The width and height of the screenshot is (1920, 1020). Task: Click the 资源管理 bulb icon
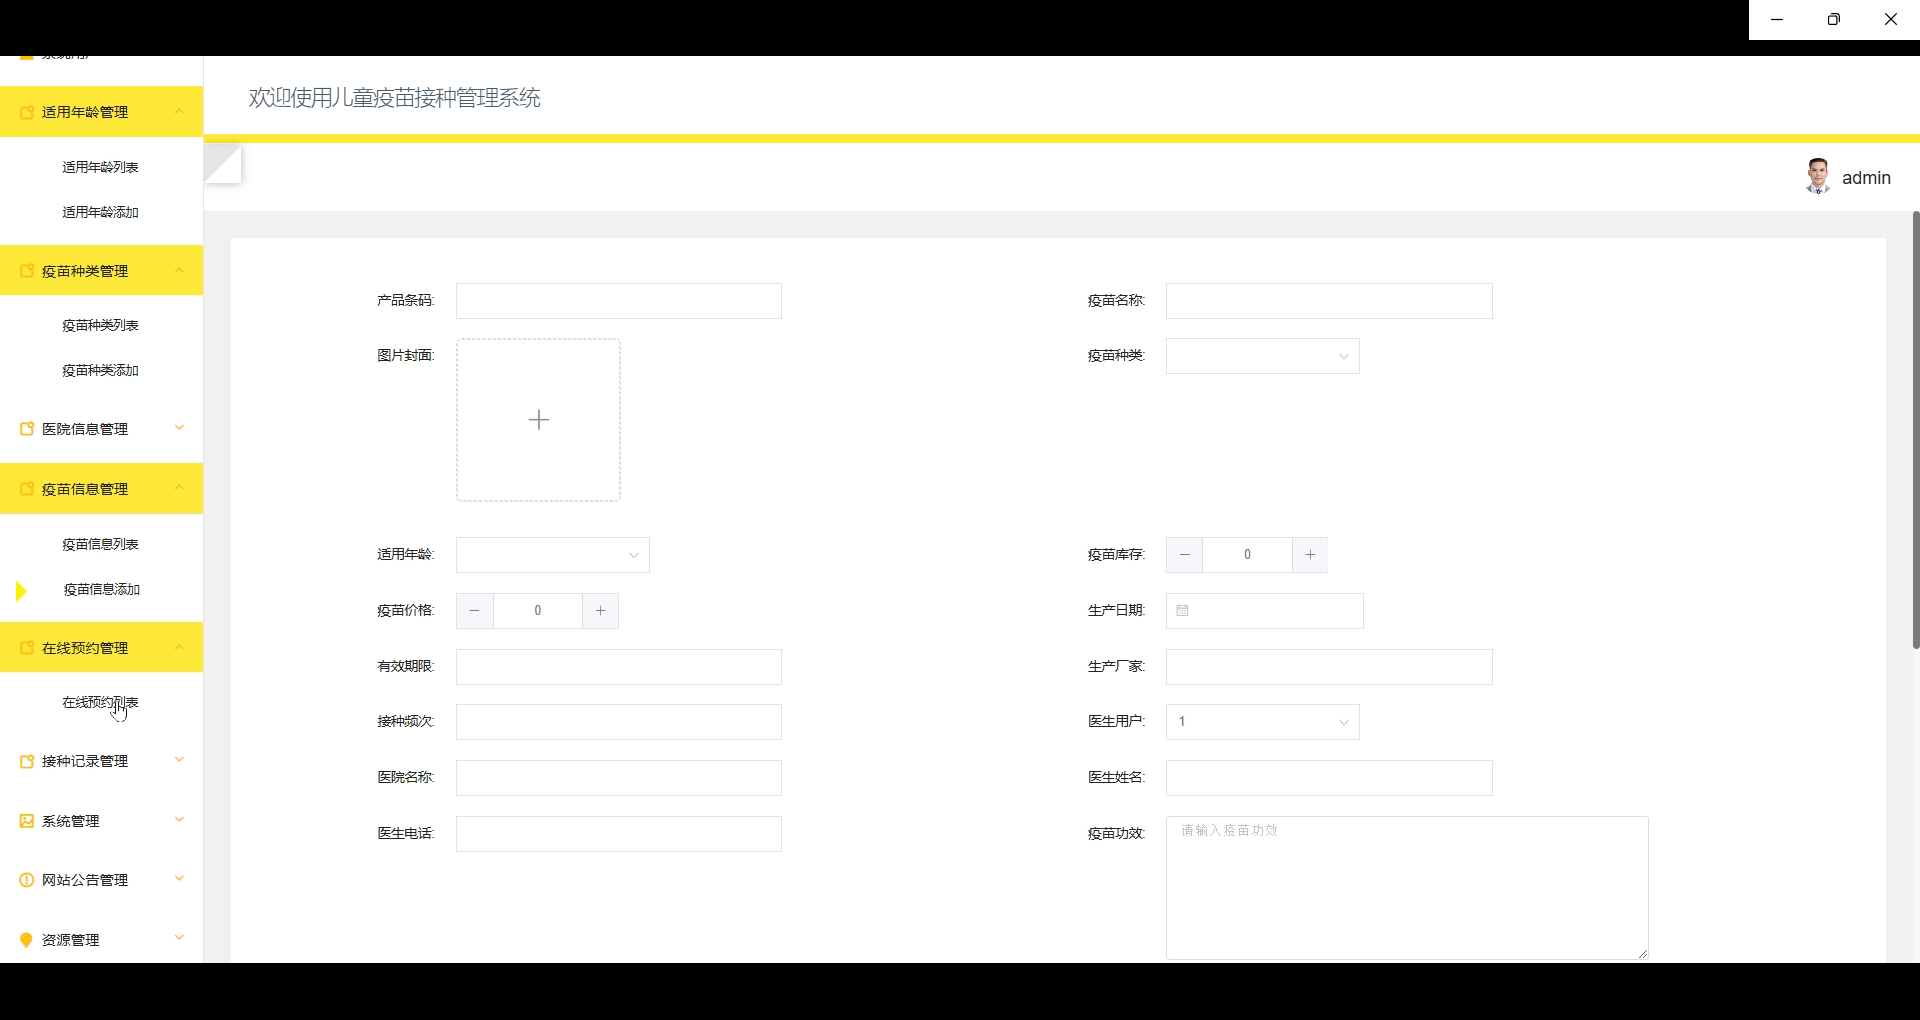[x=27, y=940]
